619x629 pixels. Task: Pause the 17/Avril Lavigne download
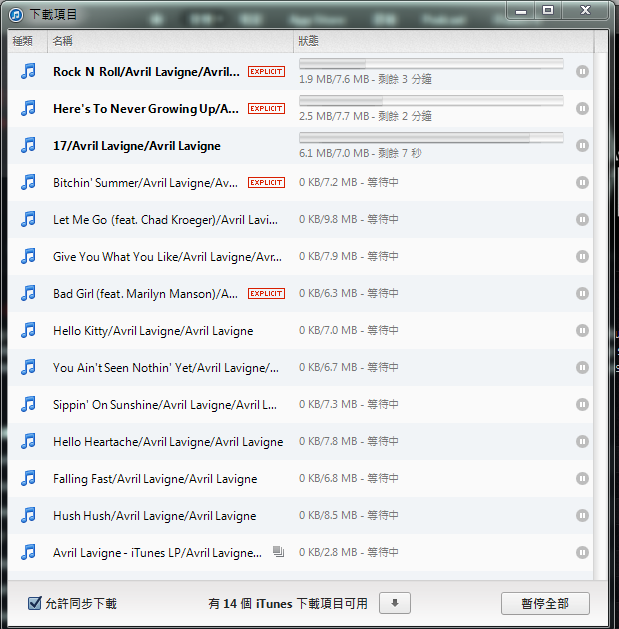click(582, 145)
